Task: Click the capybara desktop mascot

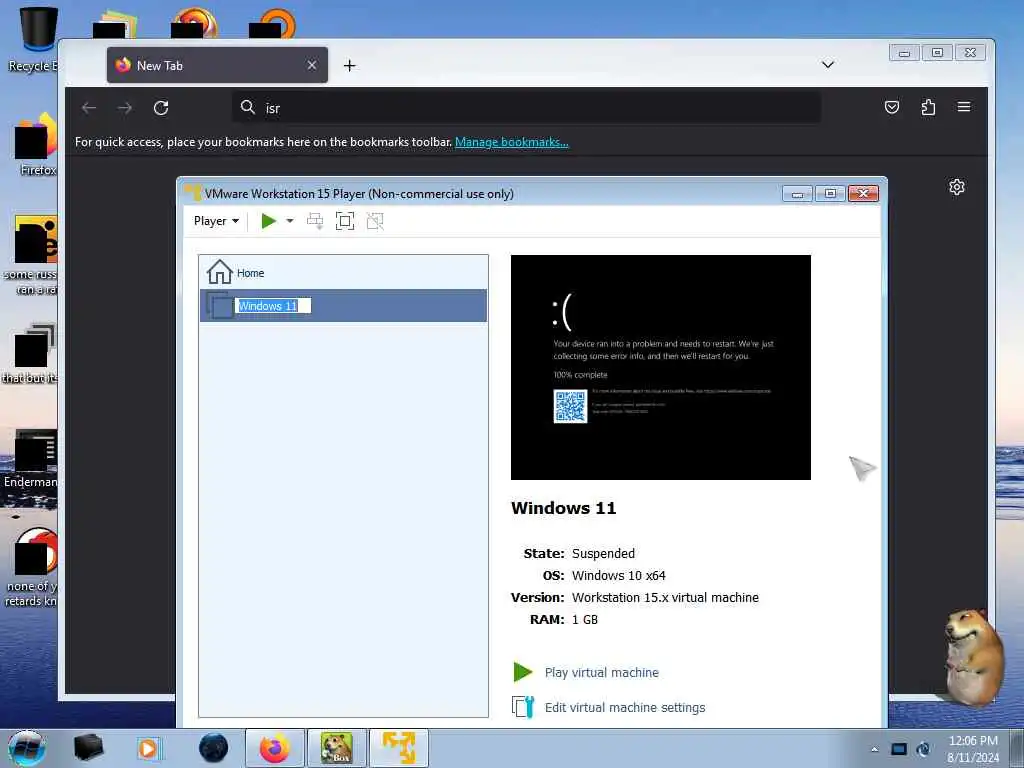Action: click(974, 658)
